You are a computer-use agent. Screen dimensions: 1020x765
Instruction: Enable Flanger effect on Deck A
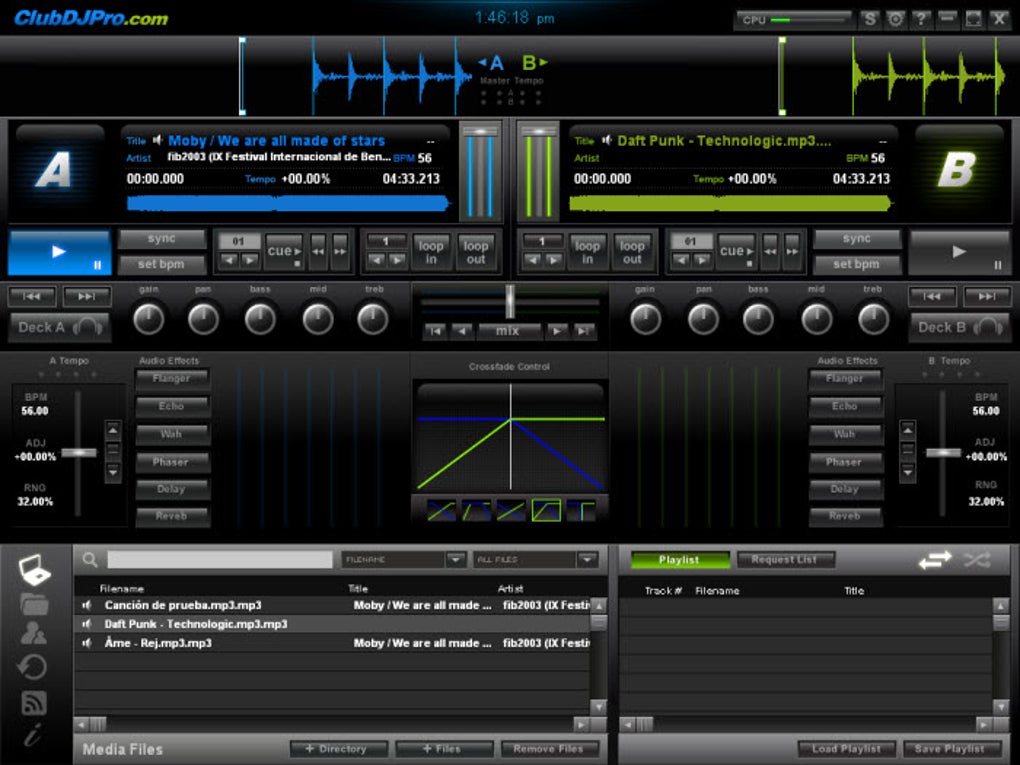(172, 378)
